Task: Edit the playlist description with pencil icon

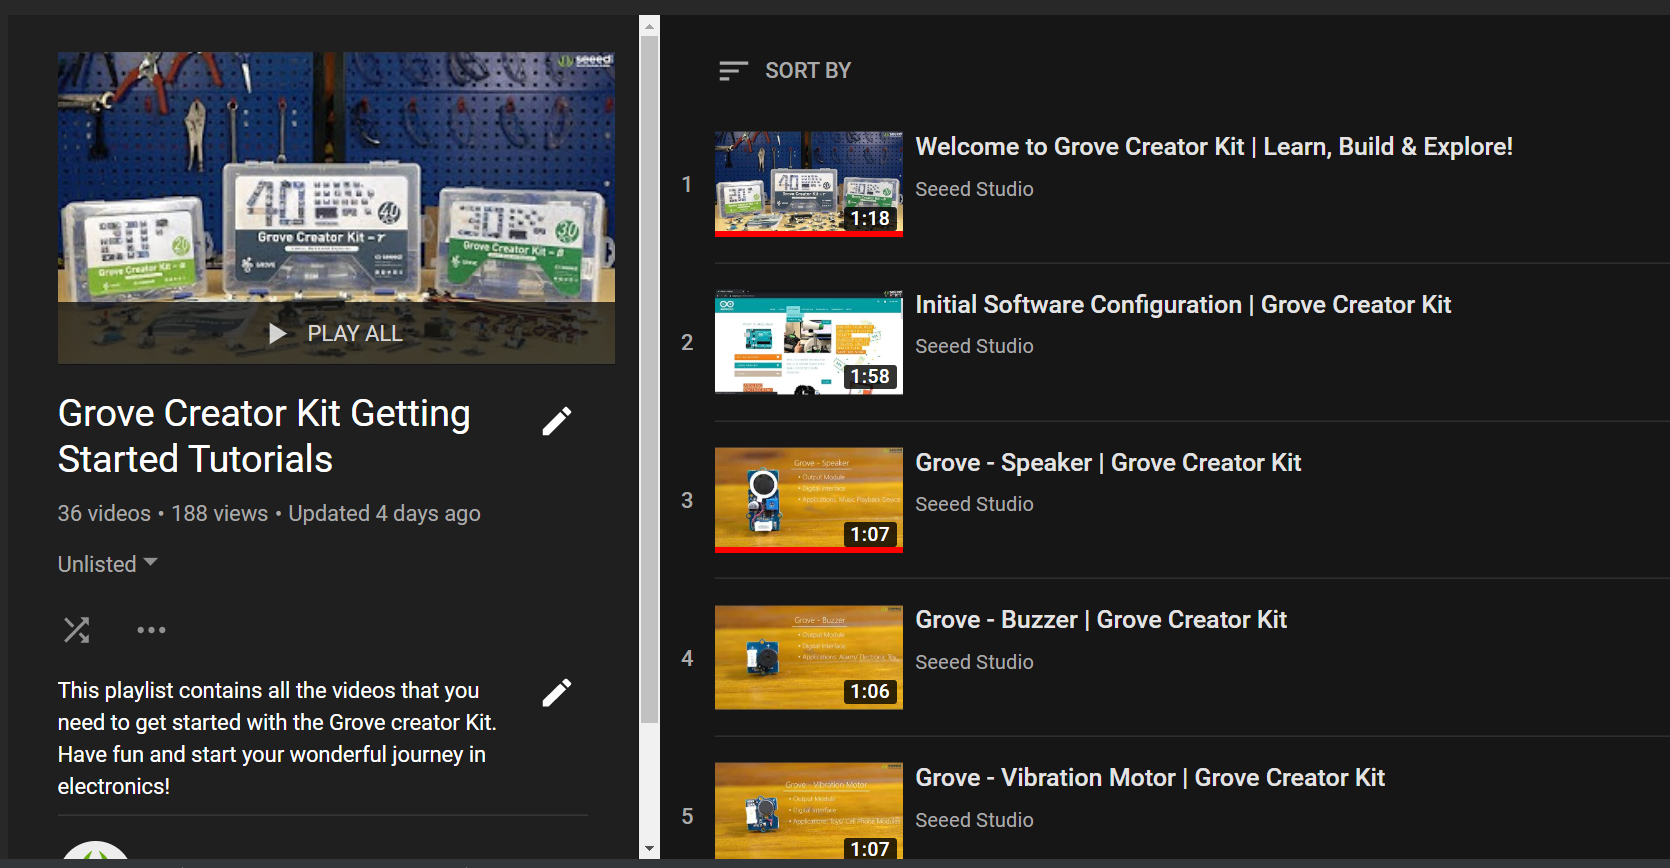Action: pos(557,692)
